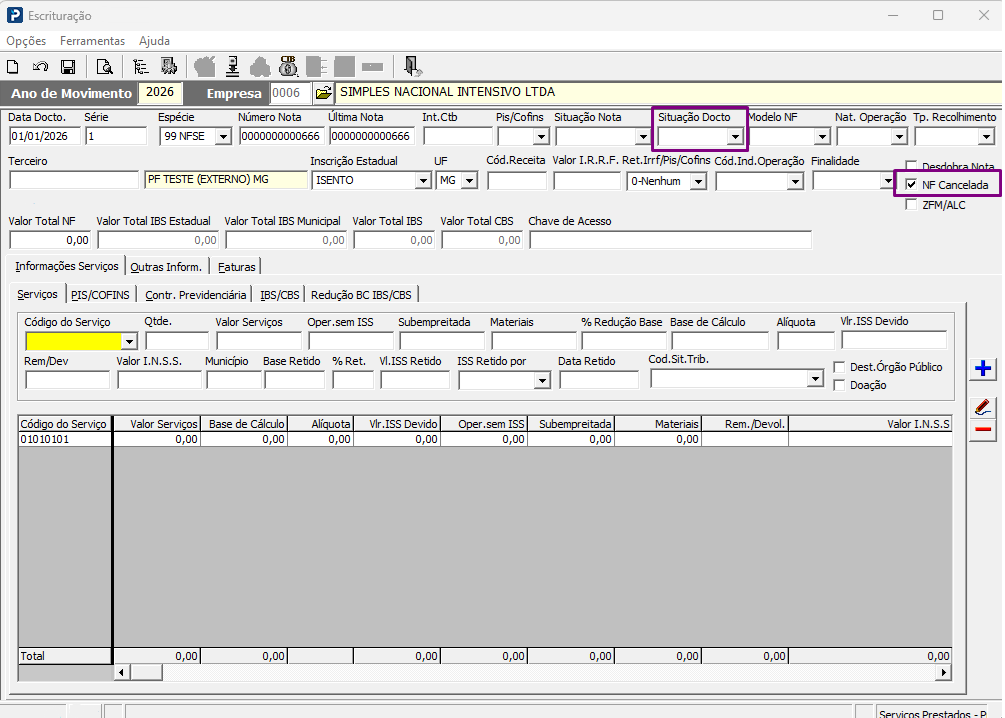Click the Terceiro code field
The height and width of the screenshot is (718, 1005).
74,180
